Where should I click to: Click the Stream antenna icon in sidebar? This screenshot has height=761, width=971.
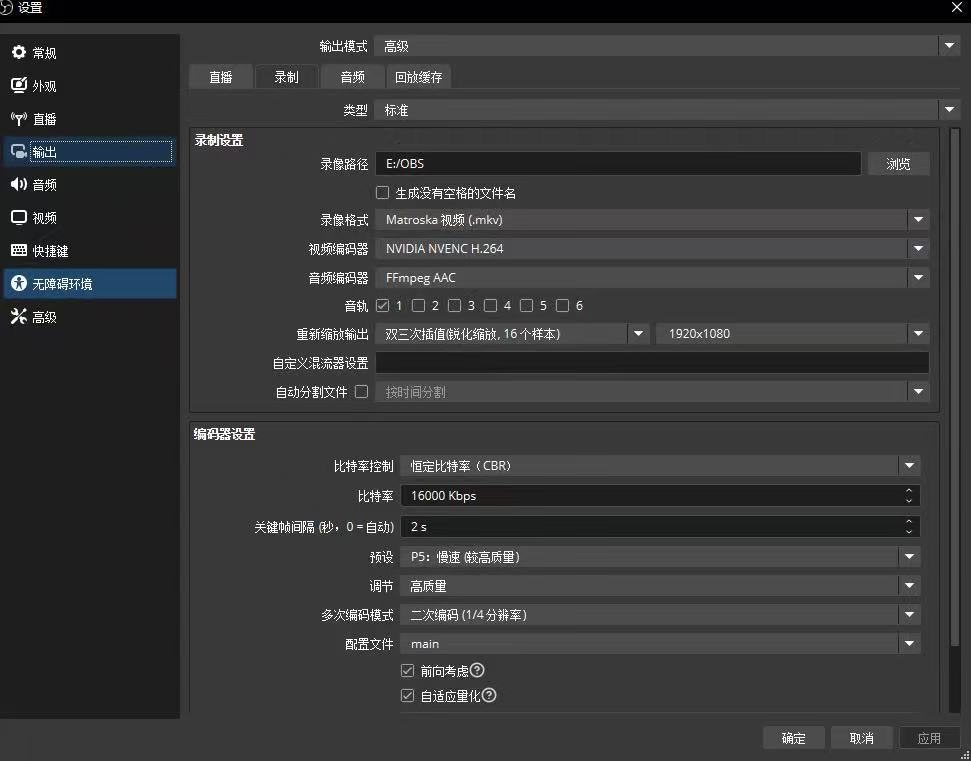[x=19, y=118]
